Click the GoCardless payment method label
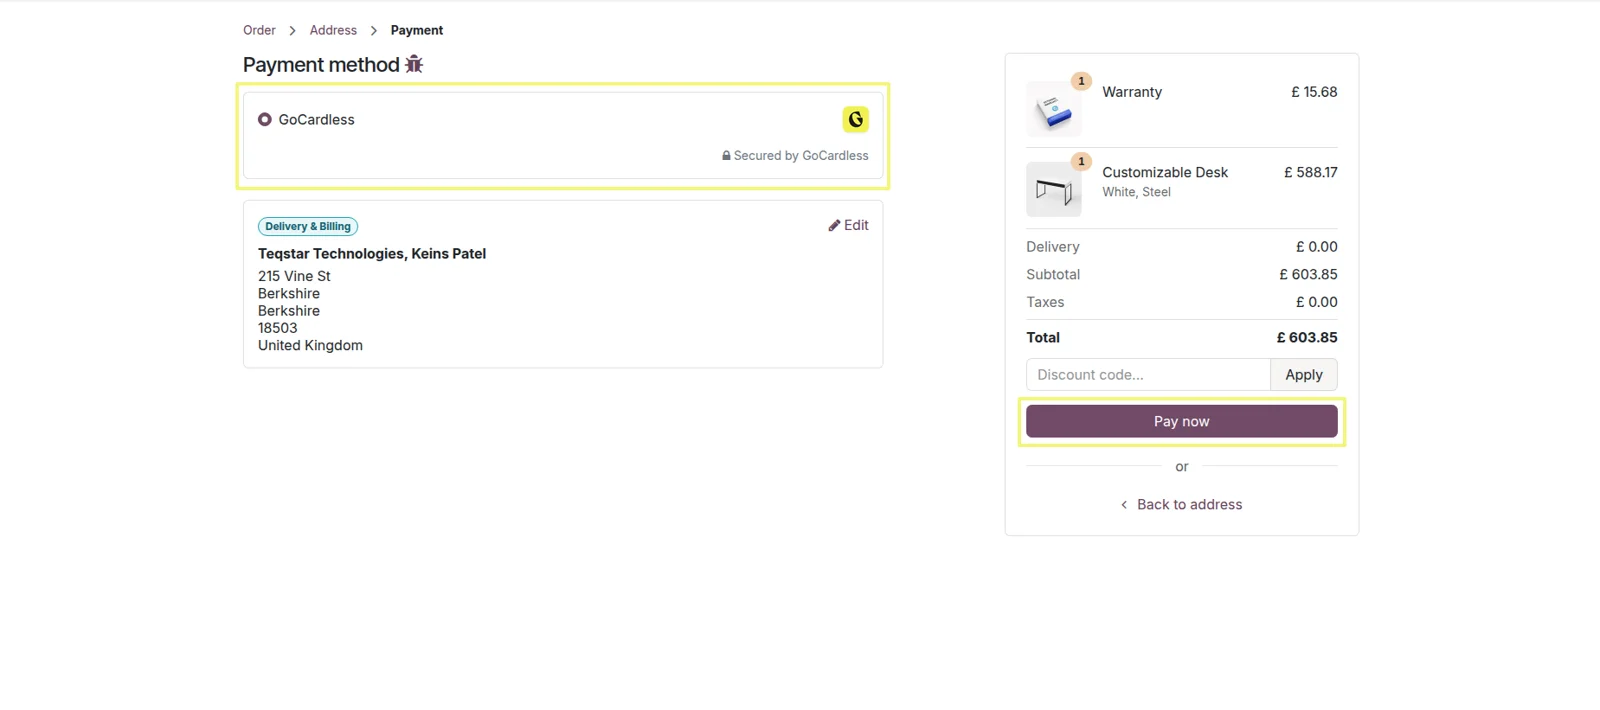Screen dimensions: 1600x710 pos(316,120)
